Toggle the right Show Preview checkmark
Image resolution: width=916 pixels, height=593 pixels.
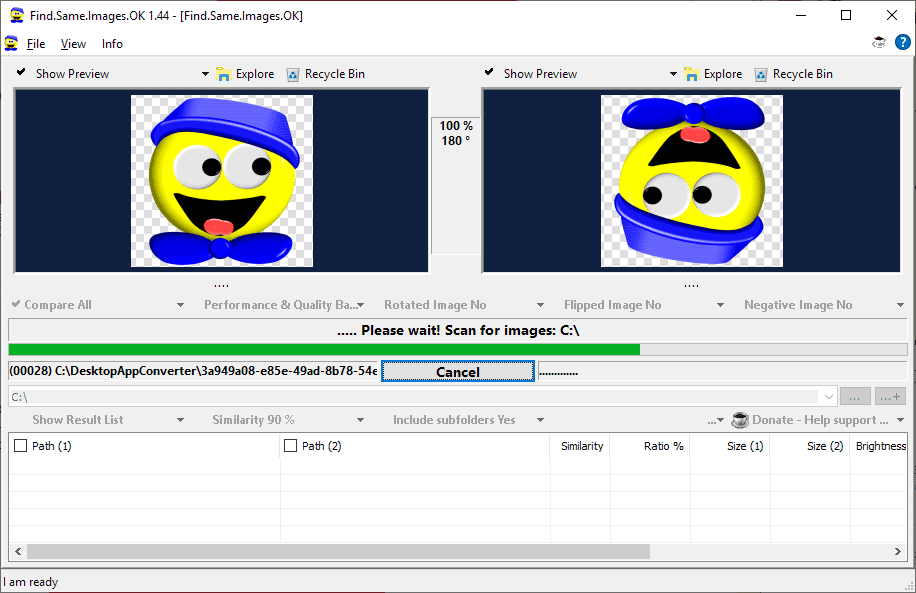click(489, 72)
